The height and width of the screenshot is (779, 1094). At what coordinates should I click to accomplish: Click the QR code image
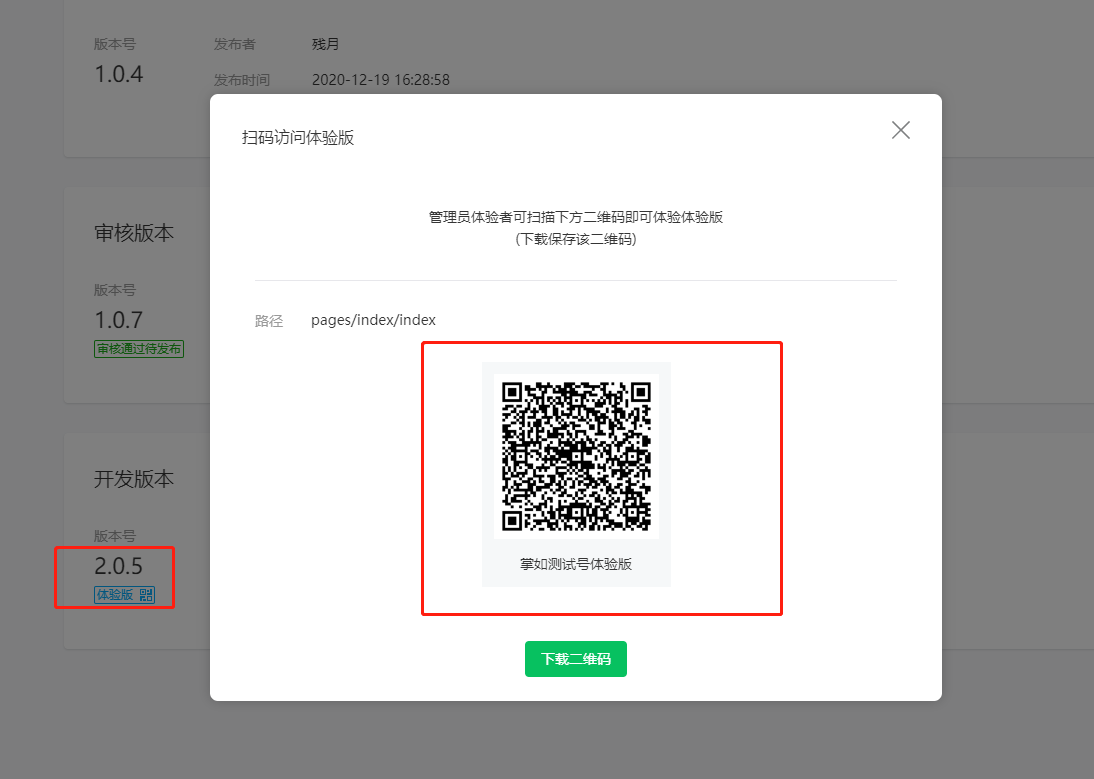[x=576, y=456]
